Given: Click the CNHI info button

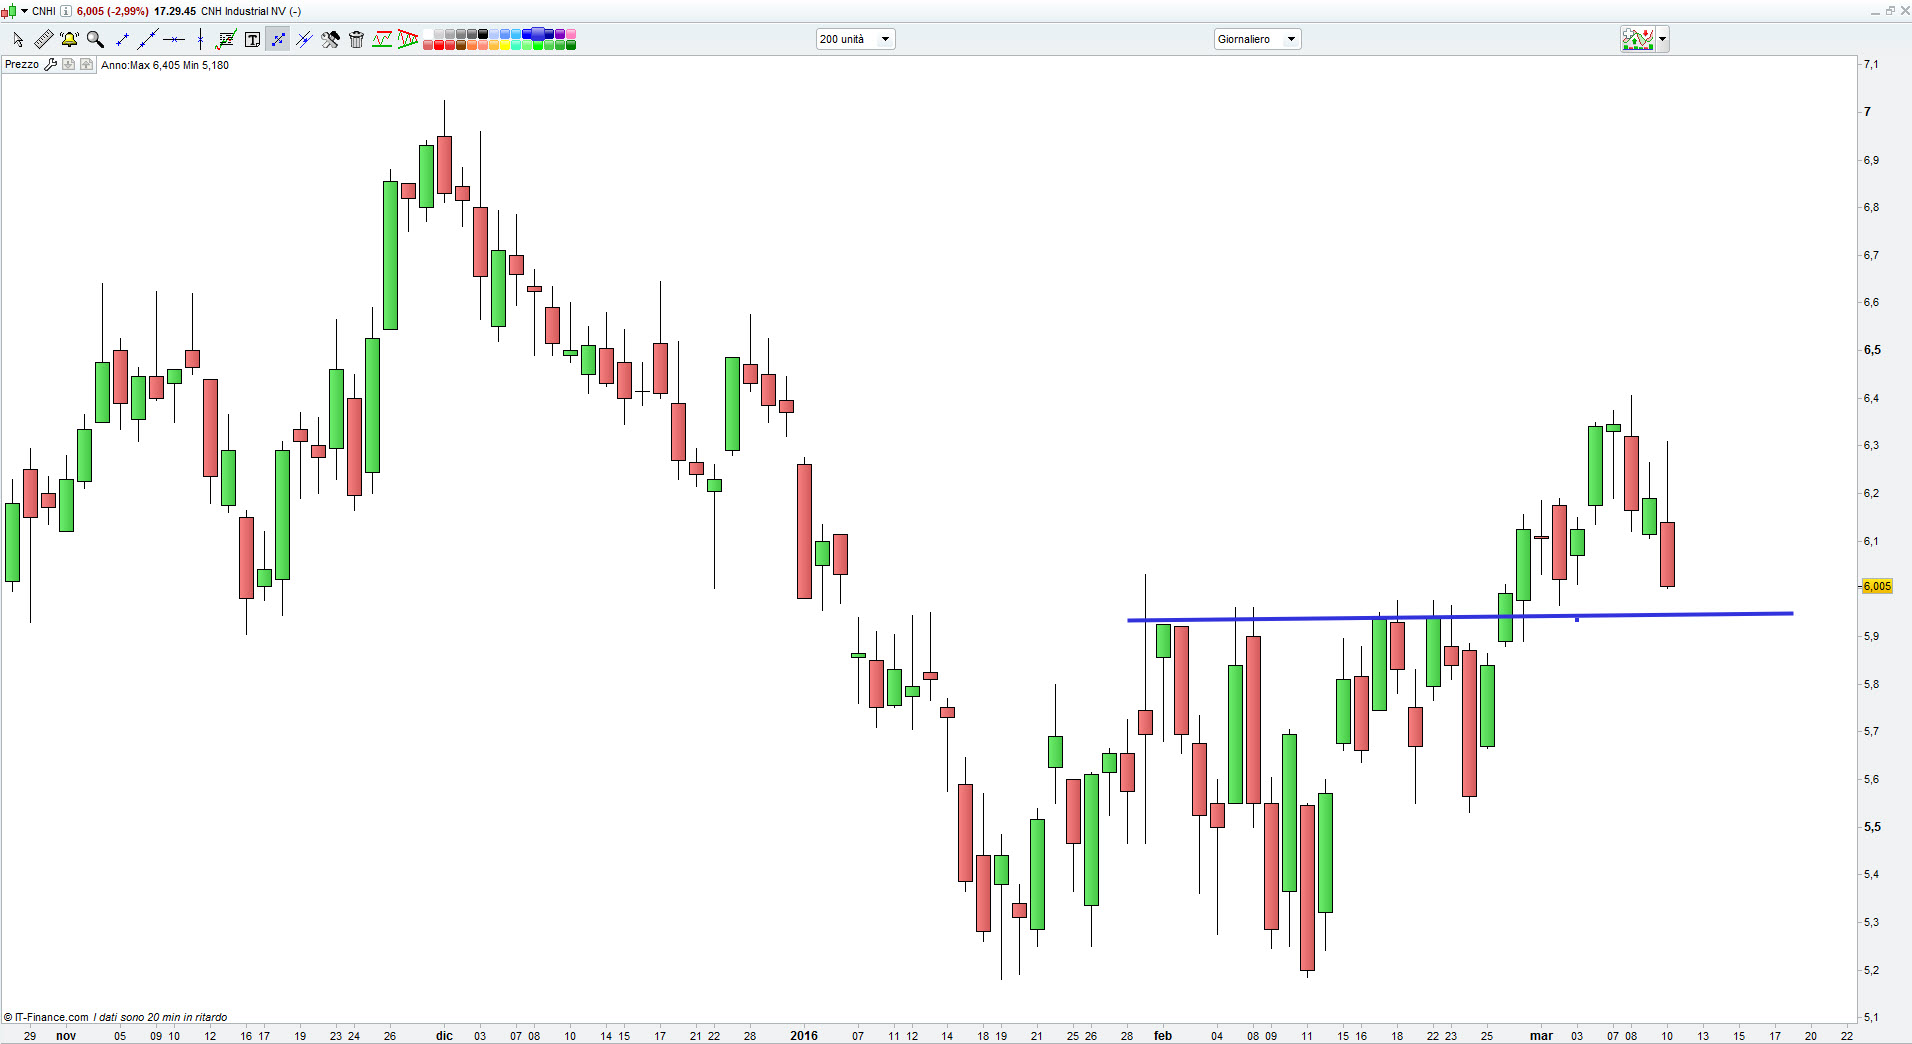Looking at the screenshot, I should [64, 11].
